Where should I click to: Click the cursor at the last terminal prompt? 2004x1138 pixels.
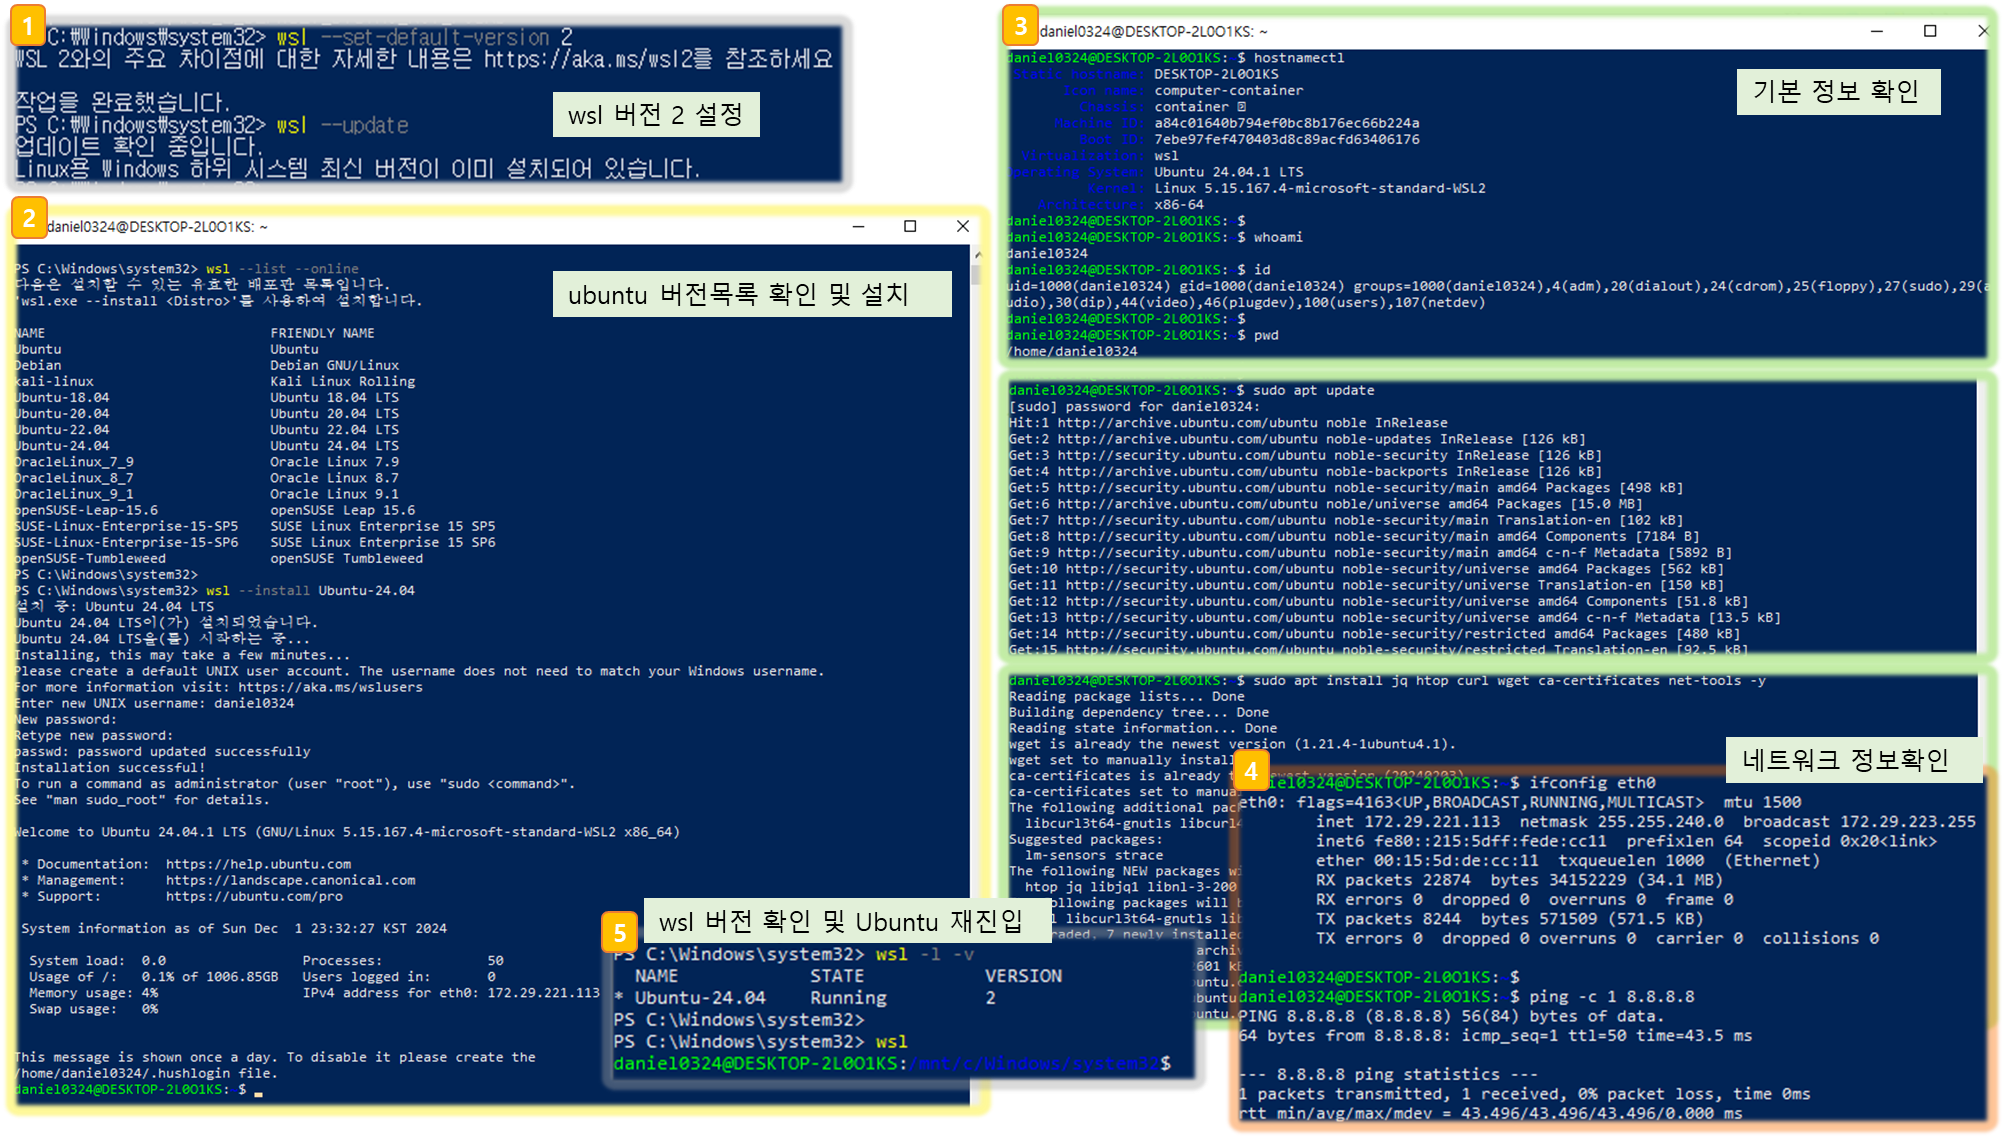(259, 1092)
